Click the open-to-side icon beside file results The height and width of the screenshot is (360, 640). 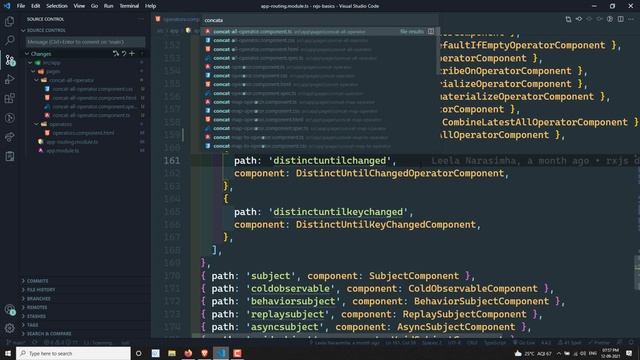pos(431,31)
